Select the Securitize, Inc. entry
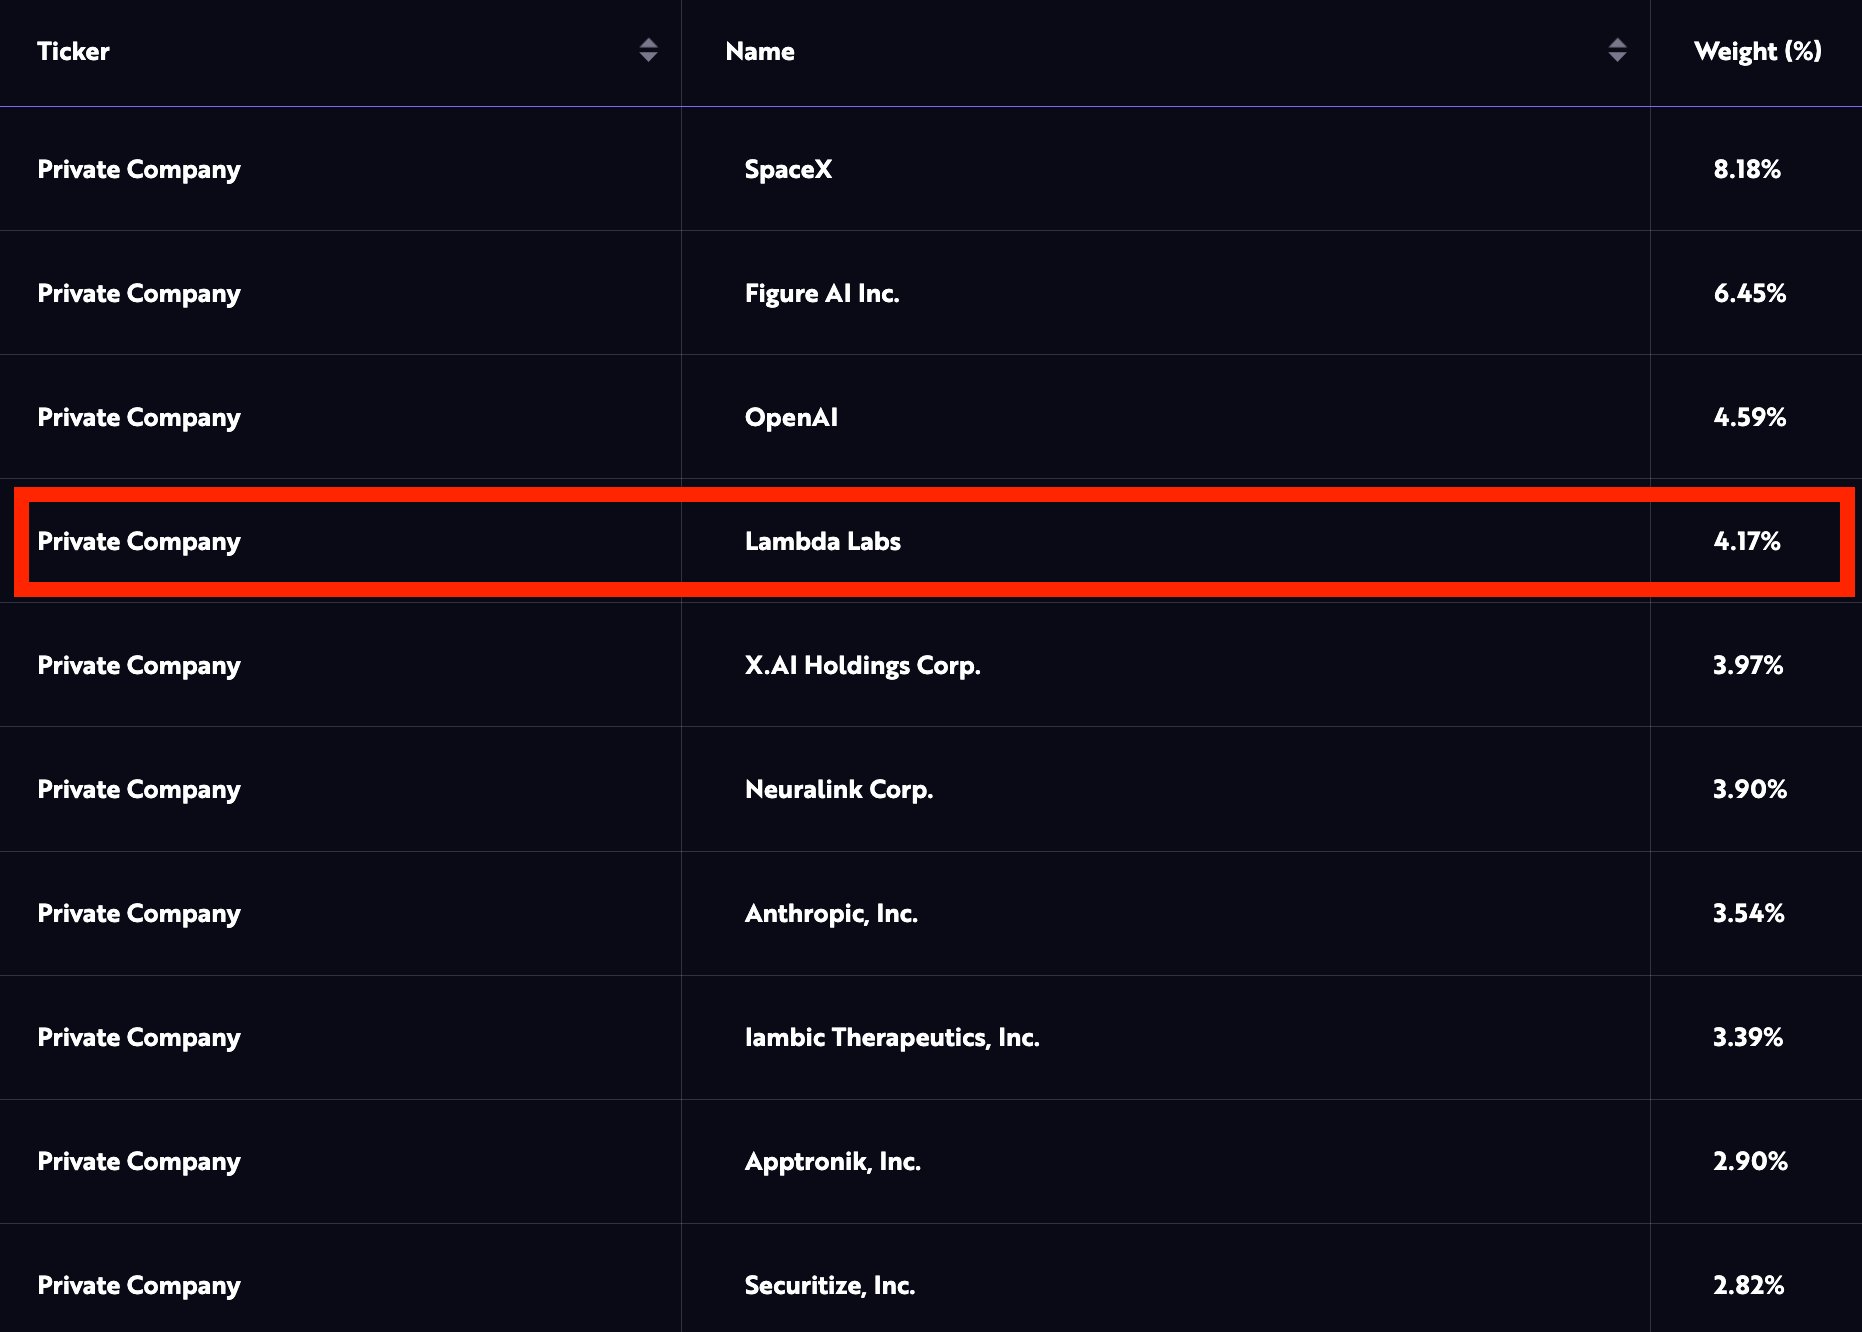Image resolution: width=1862 pixels, height=1332 pixels. (x=829, y=1285)
